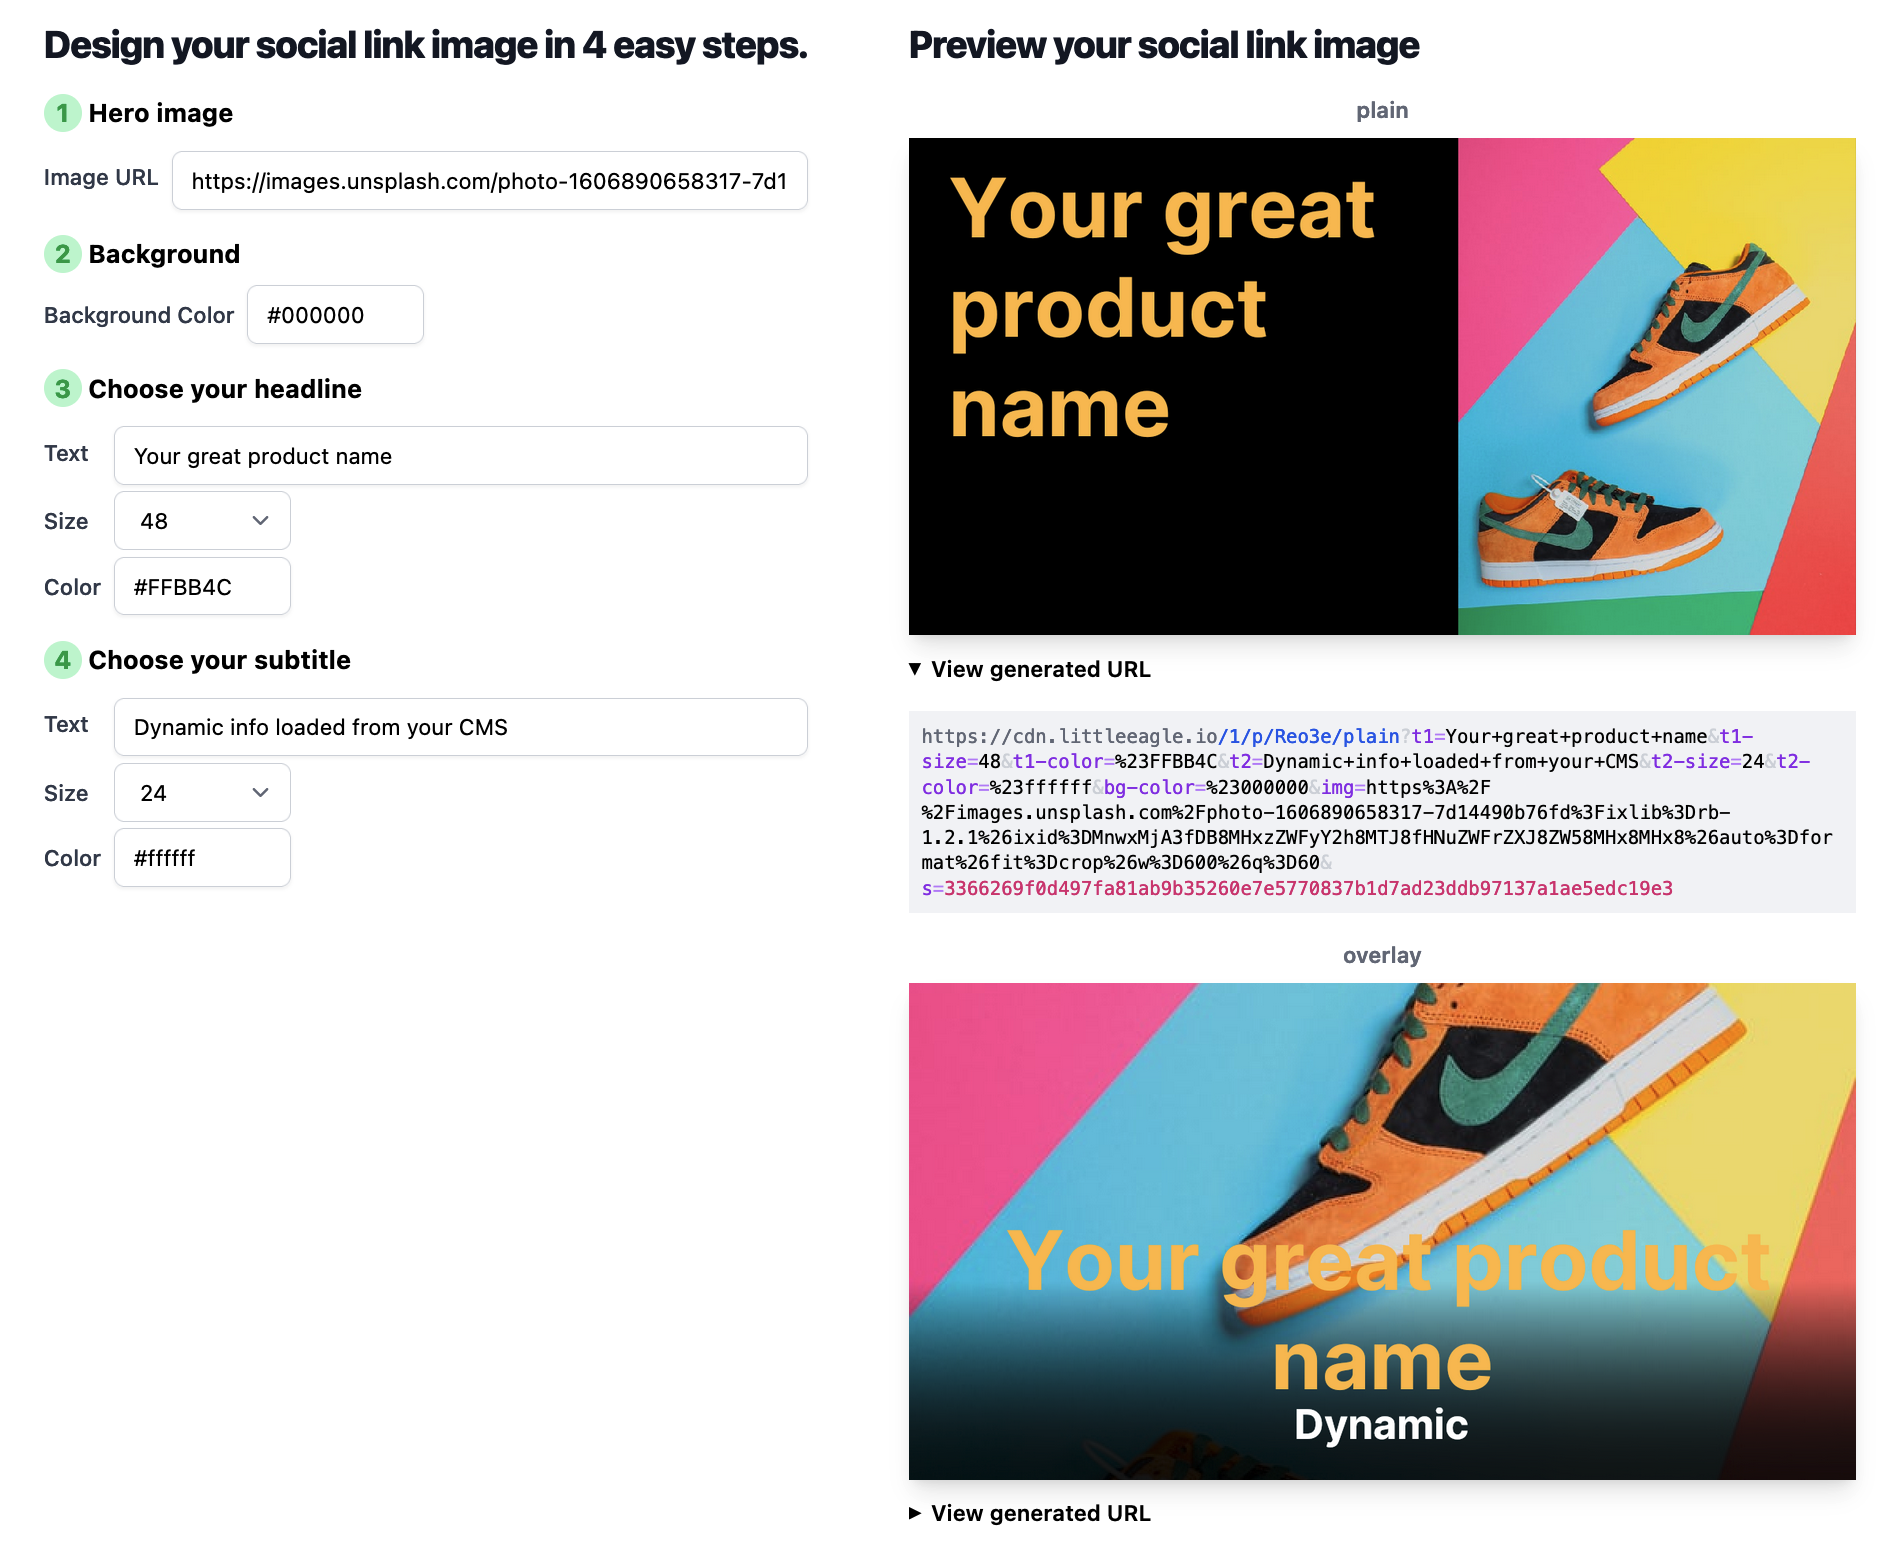This screenshot has height=1558, width=1896.
Task: Click the overlay preview image
Action: (x=1382, y=1231)
